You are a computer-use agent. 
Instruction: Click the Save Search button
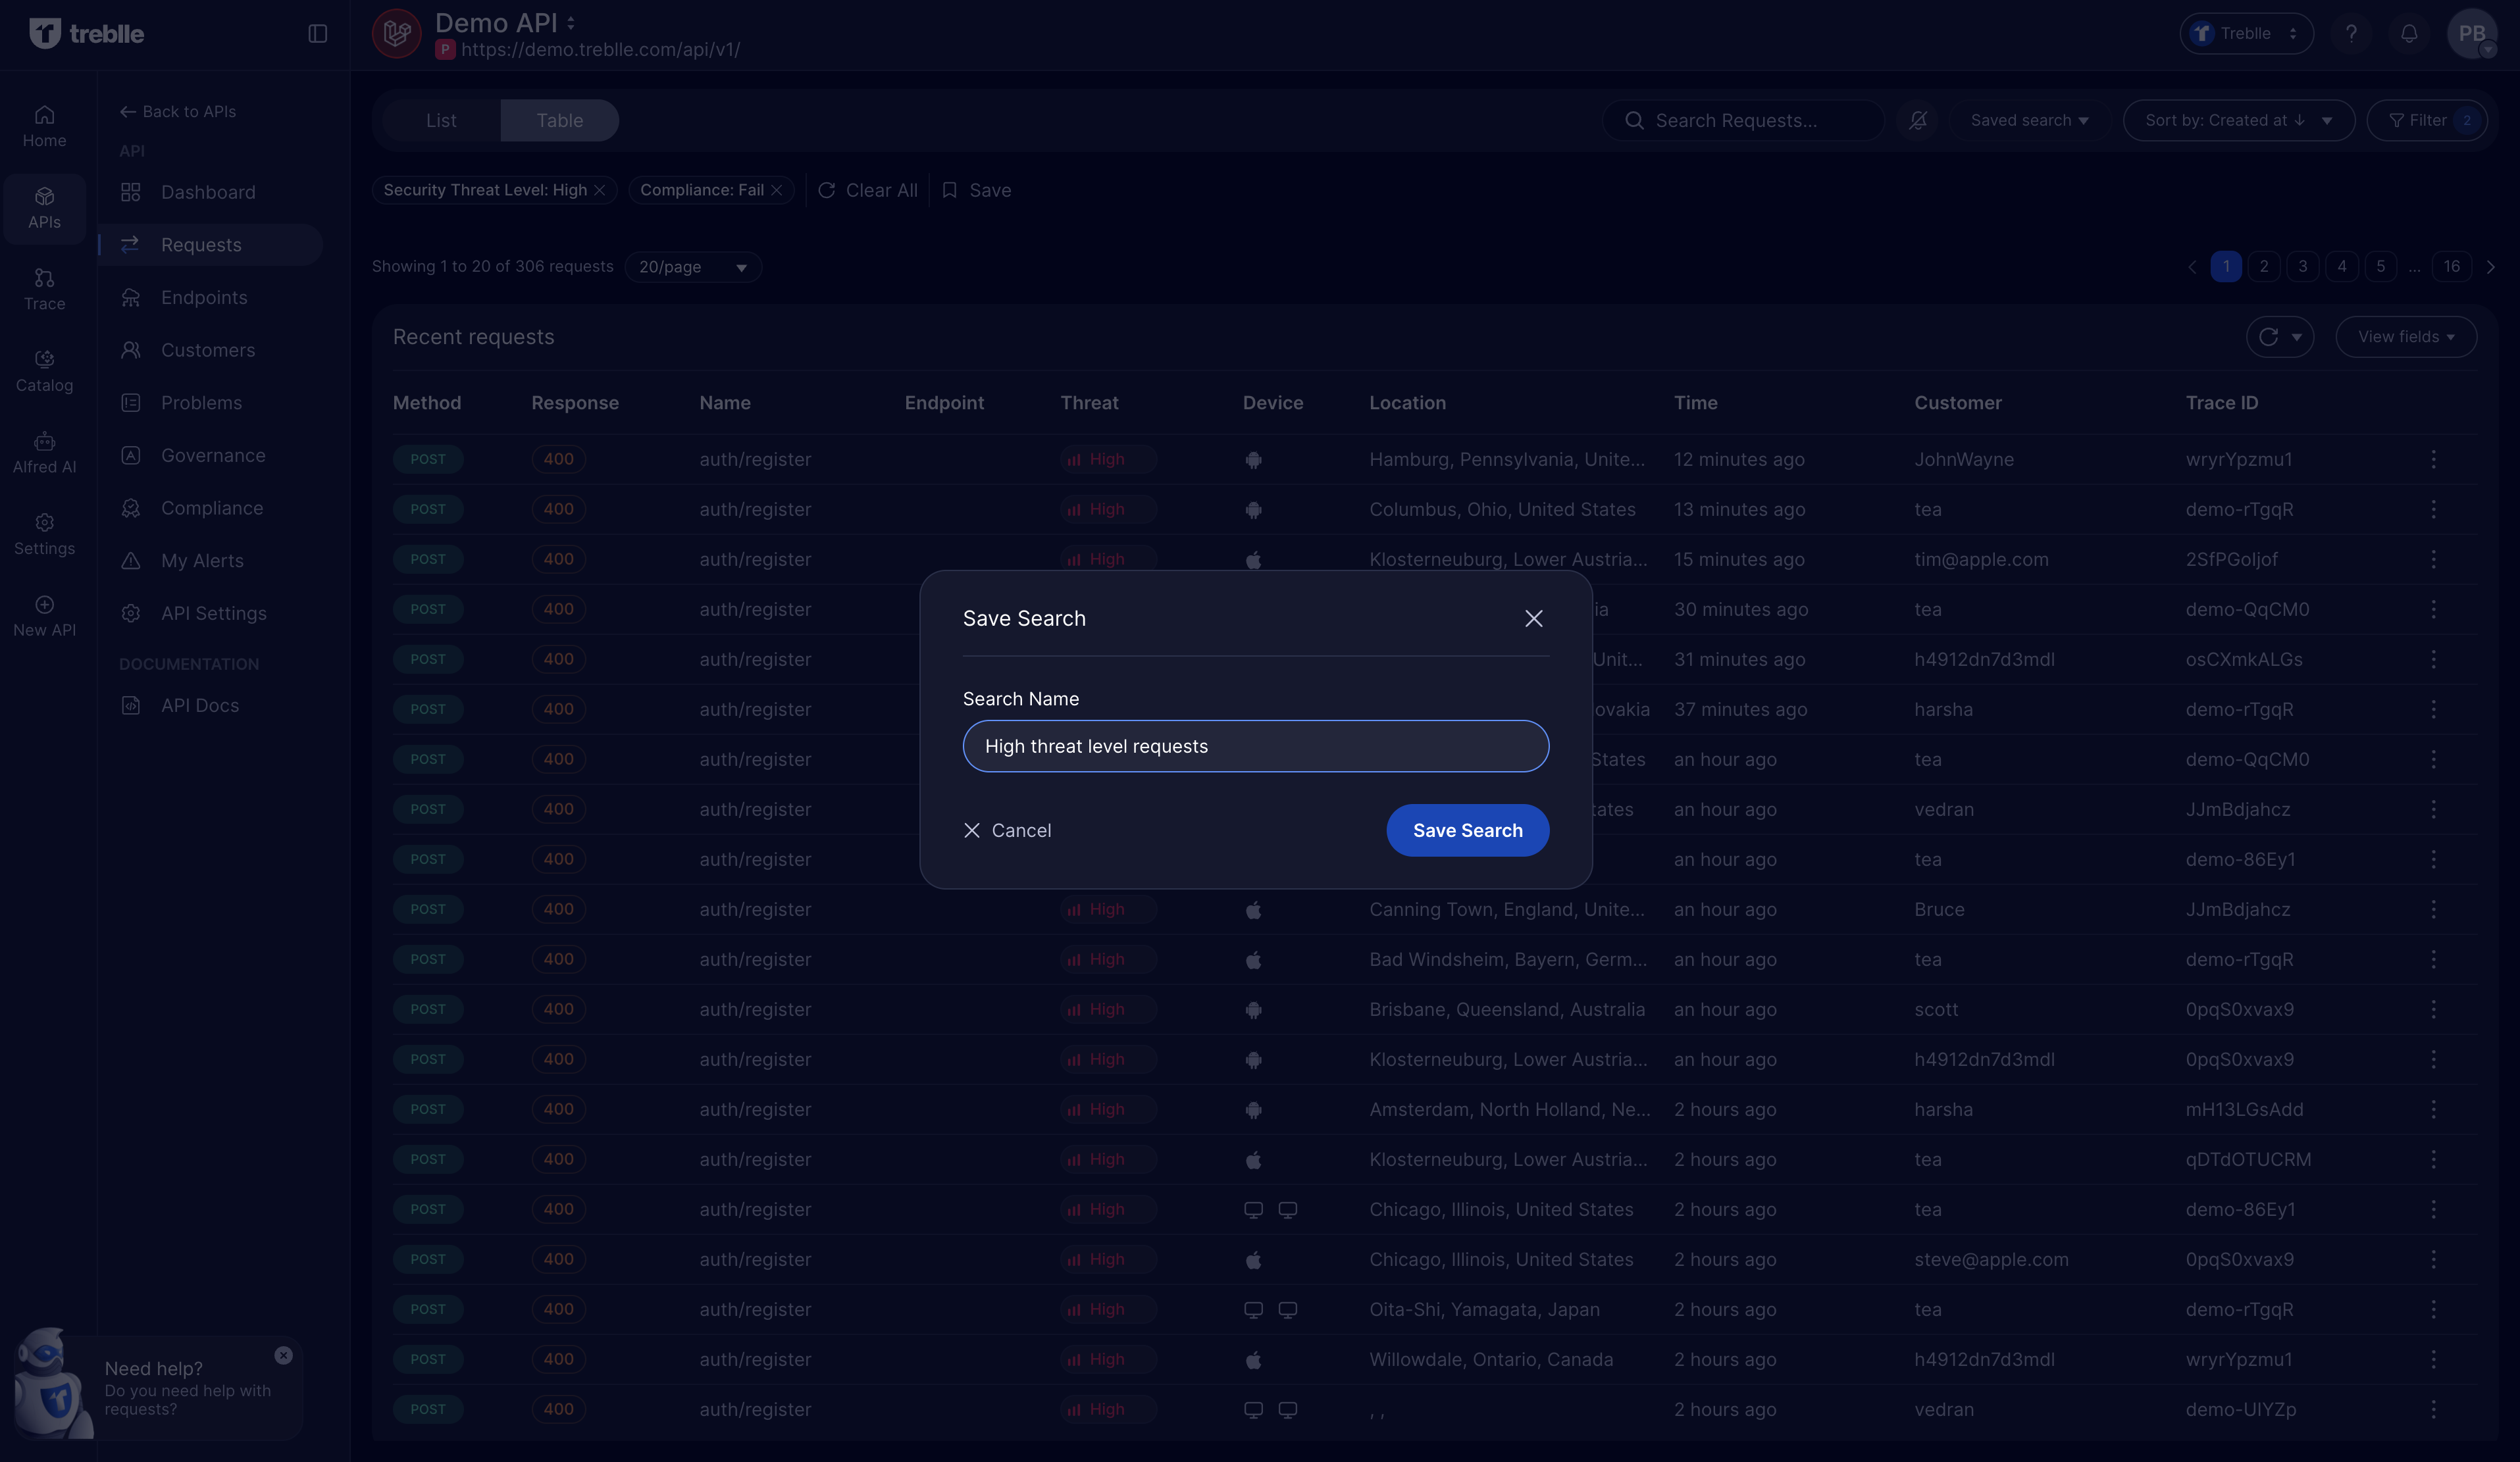click(1467, 830)
